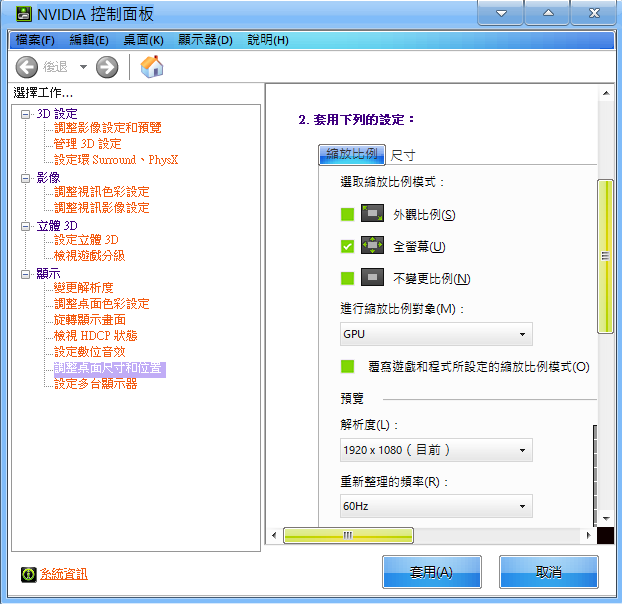Open the 檔案(F) menu
Image resolution: width=622 pixels, height=604 pixels.
(35, 40)
